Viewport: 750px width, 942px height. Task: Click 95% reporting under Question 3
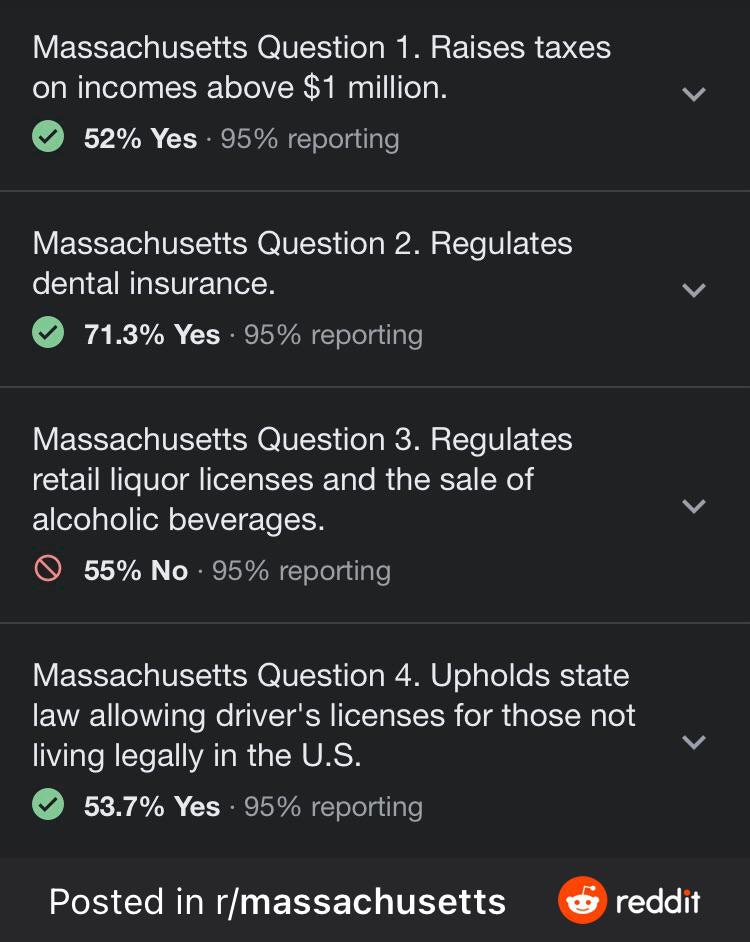(x=301, y=571)
